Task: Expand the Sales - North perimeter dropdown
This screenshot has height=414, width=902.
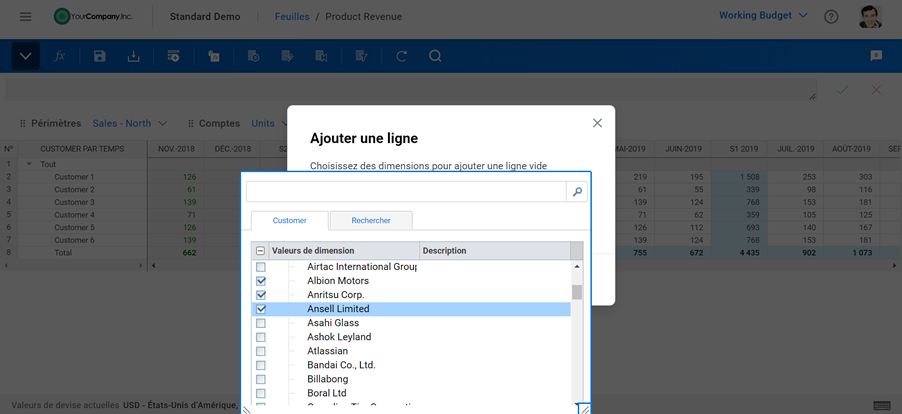Action: 129,124
